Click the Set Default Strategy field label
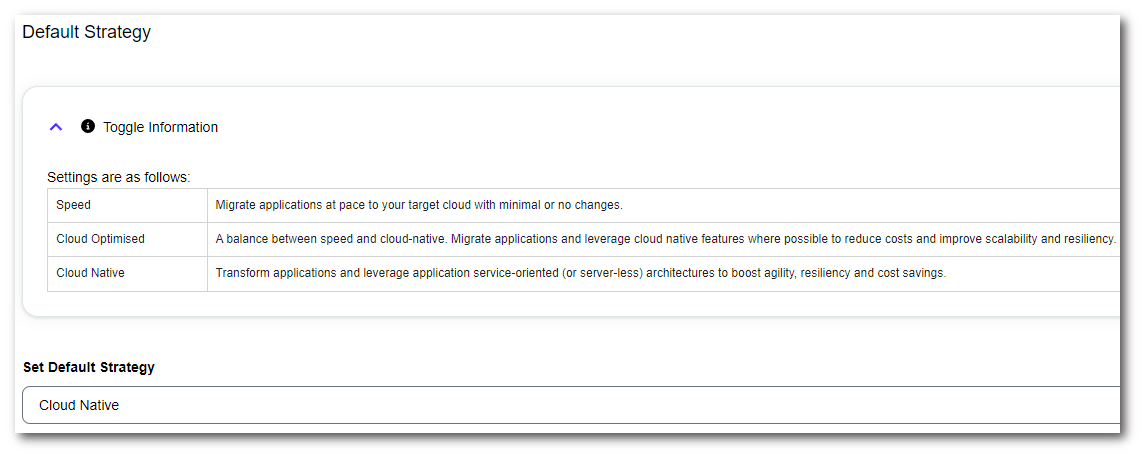This screenshot has width=1145, height=458. point(89,367)
